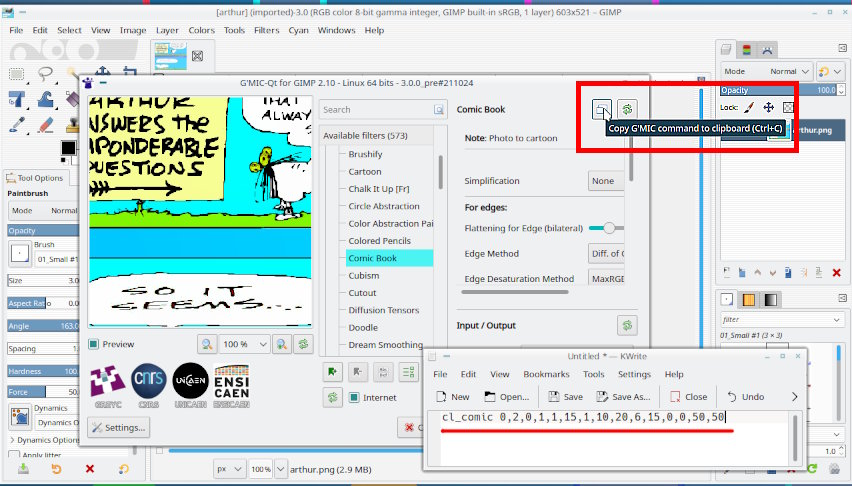Click arthur image thumbnail tab
Image resolution: width=852 pixels, height=486 pixels.
pyautogui.click(x=171, y=56)
